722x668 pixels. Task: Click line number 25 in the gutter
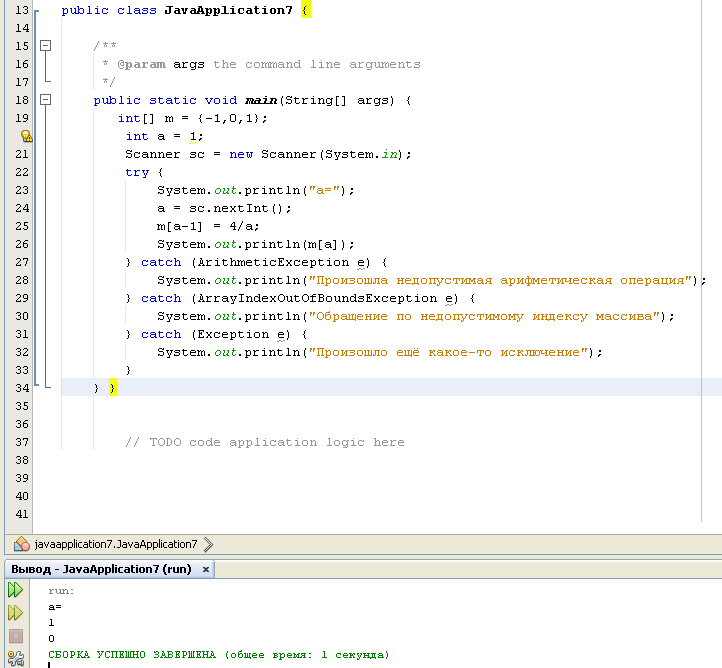click(x=22, y=226)
